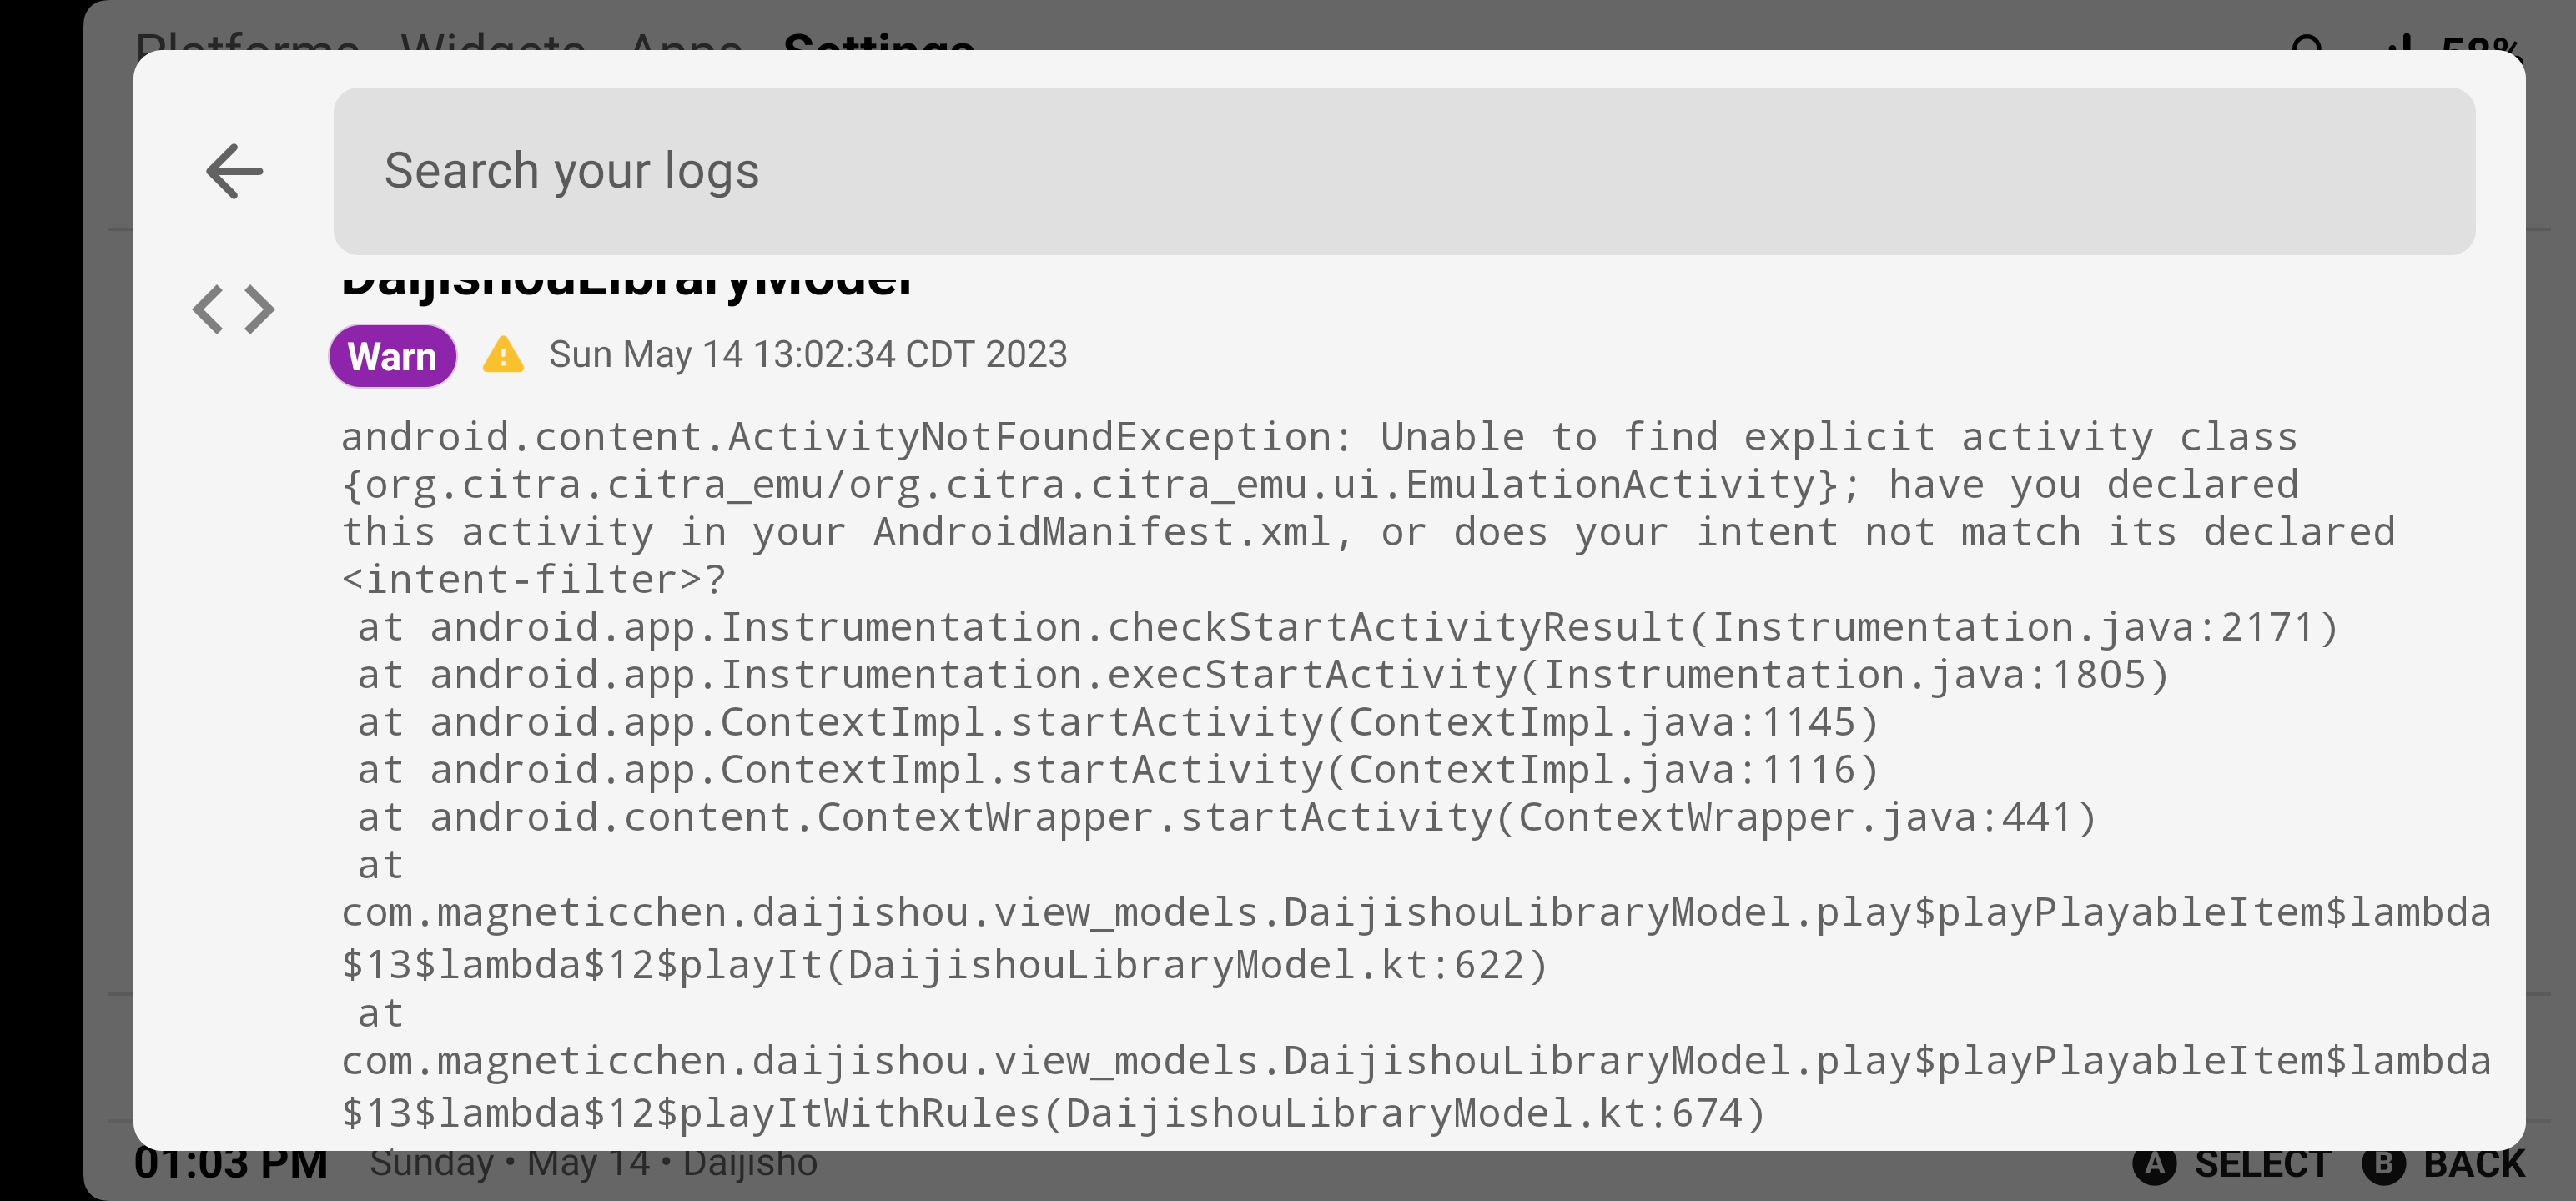Click the Sun May 14 timestamp
The height and width of the screenshot is (1201, 2576).
(808, 355)
